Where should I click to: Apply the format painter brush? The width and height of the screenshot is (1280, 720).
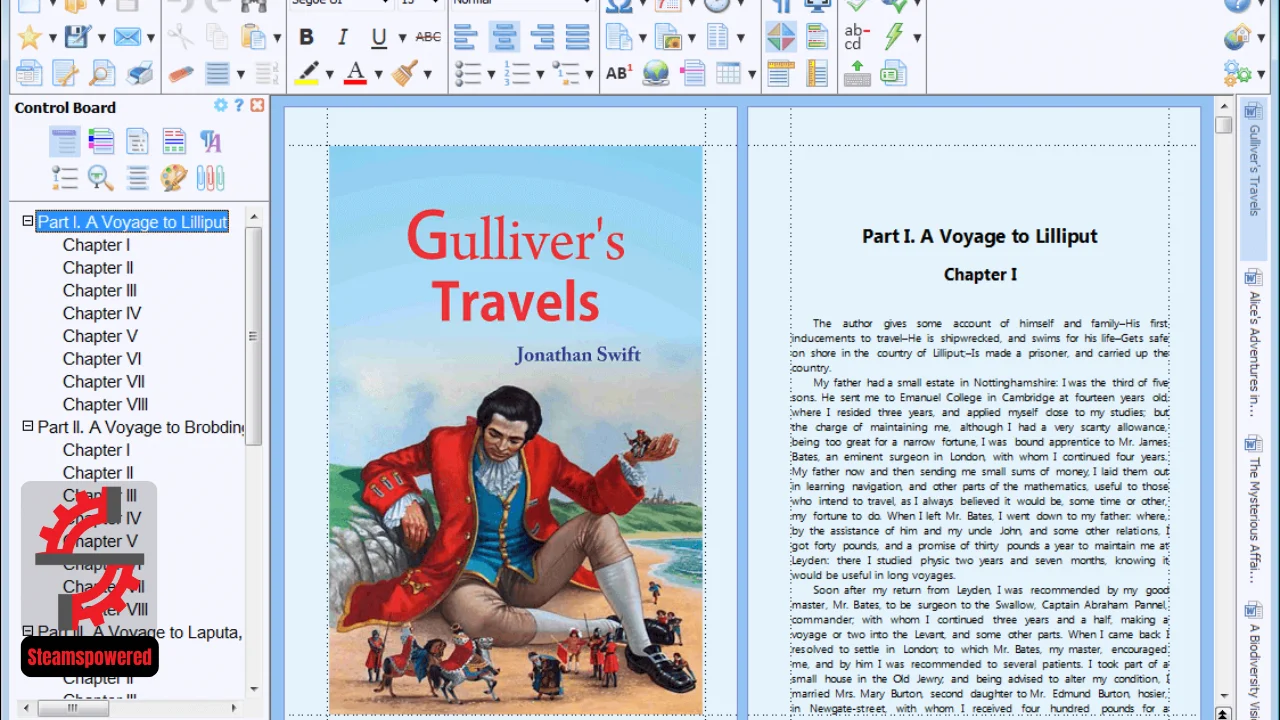tap(404, 73)
